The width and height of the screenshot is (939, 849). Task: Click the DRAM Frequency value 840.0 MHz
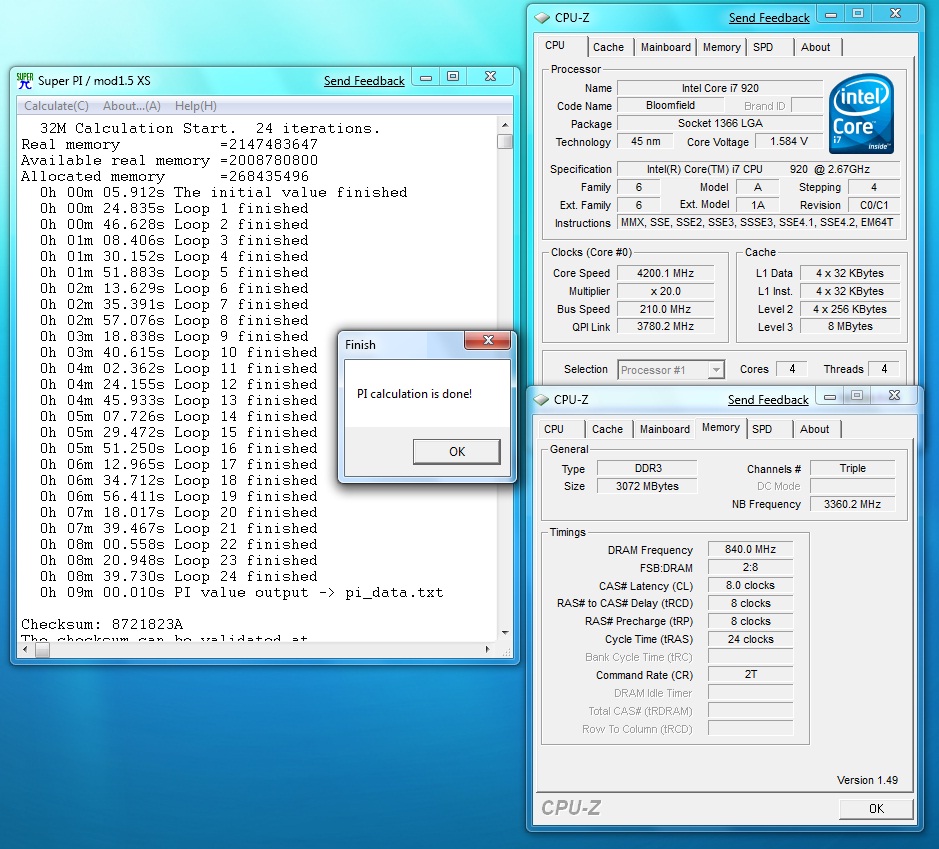point(750,550)
